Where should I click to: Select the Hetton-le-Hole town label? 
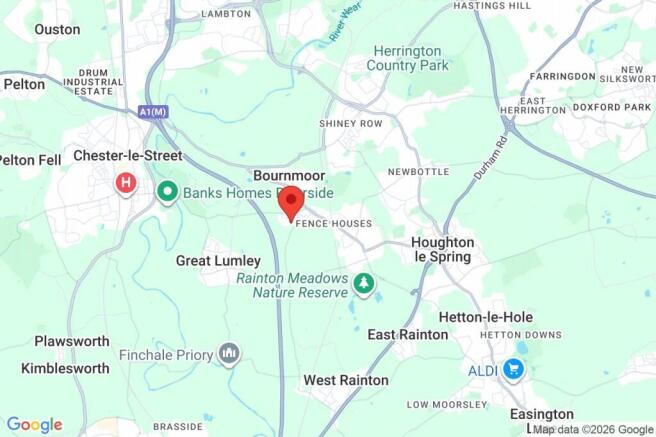click(486, 317)
